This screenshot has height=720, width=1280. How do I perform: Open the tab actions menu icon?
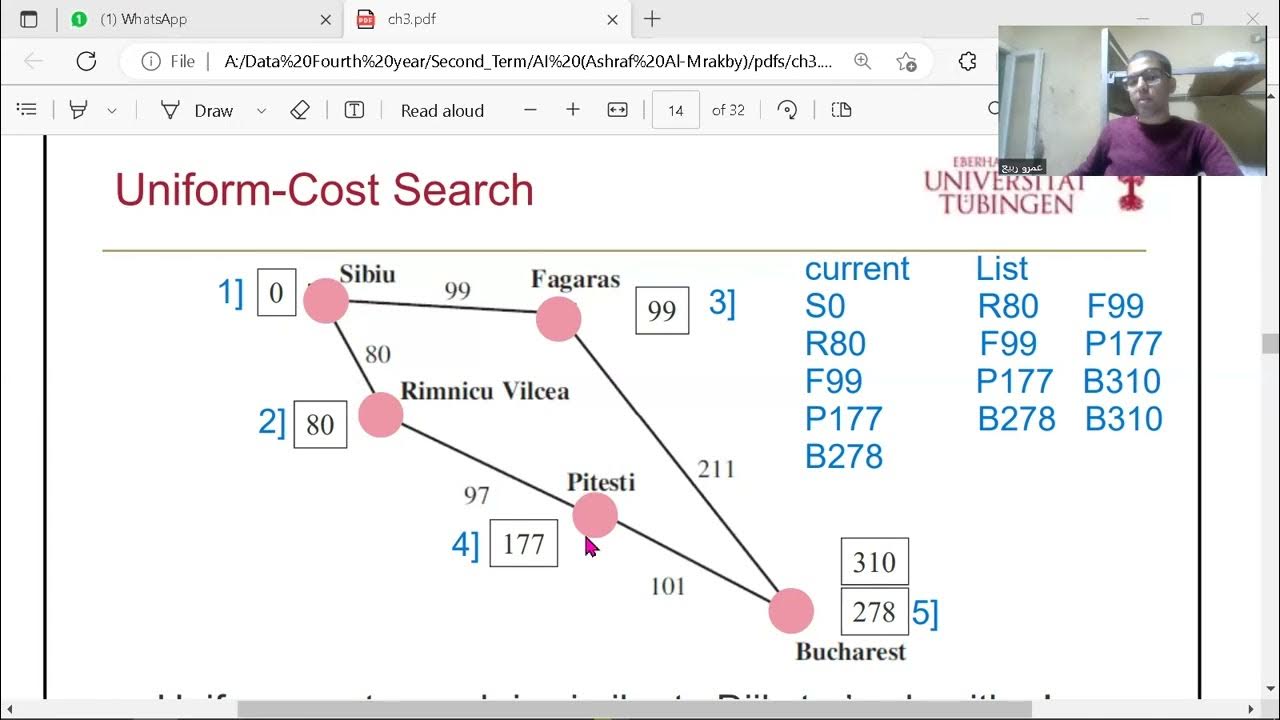click(x=28, y=19)
